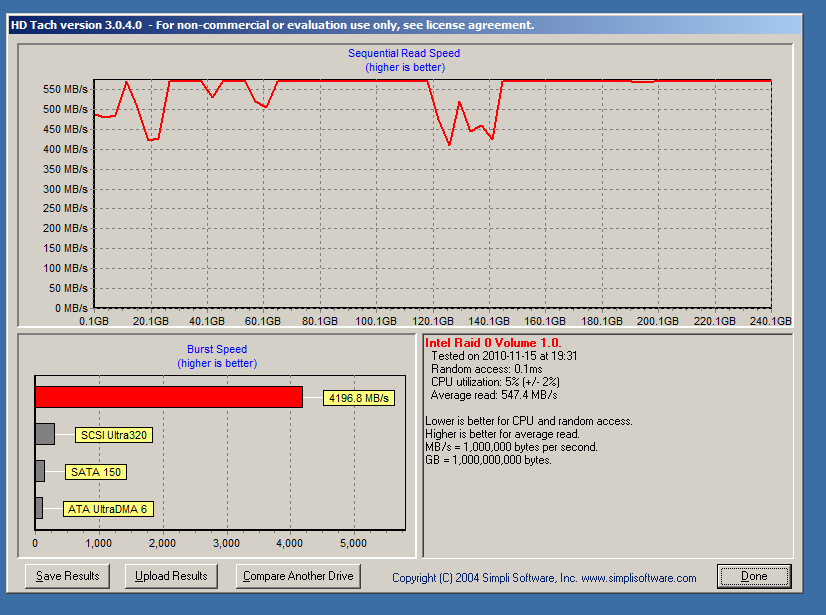
Task: Click the Save Results button
Action: click(67, 576)
